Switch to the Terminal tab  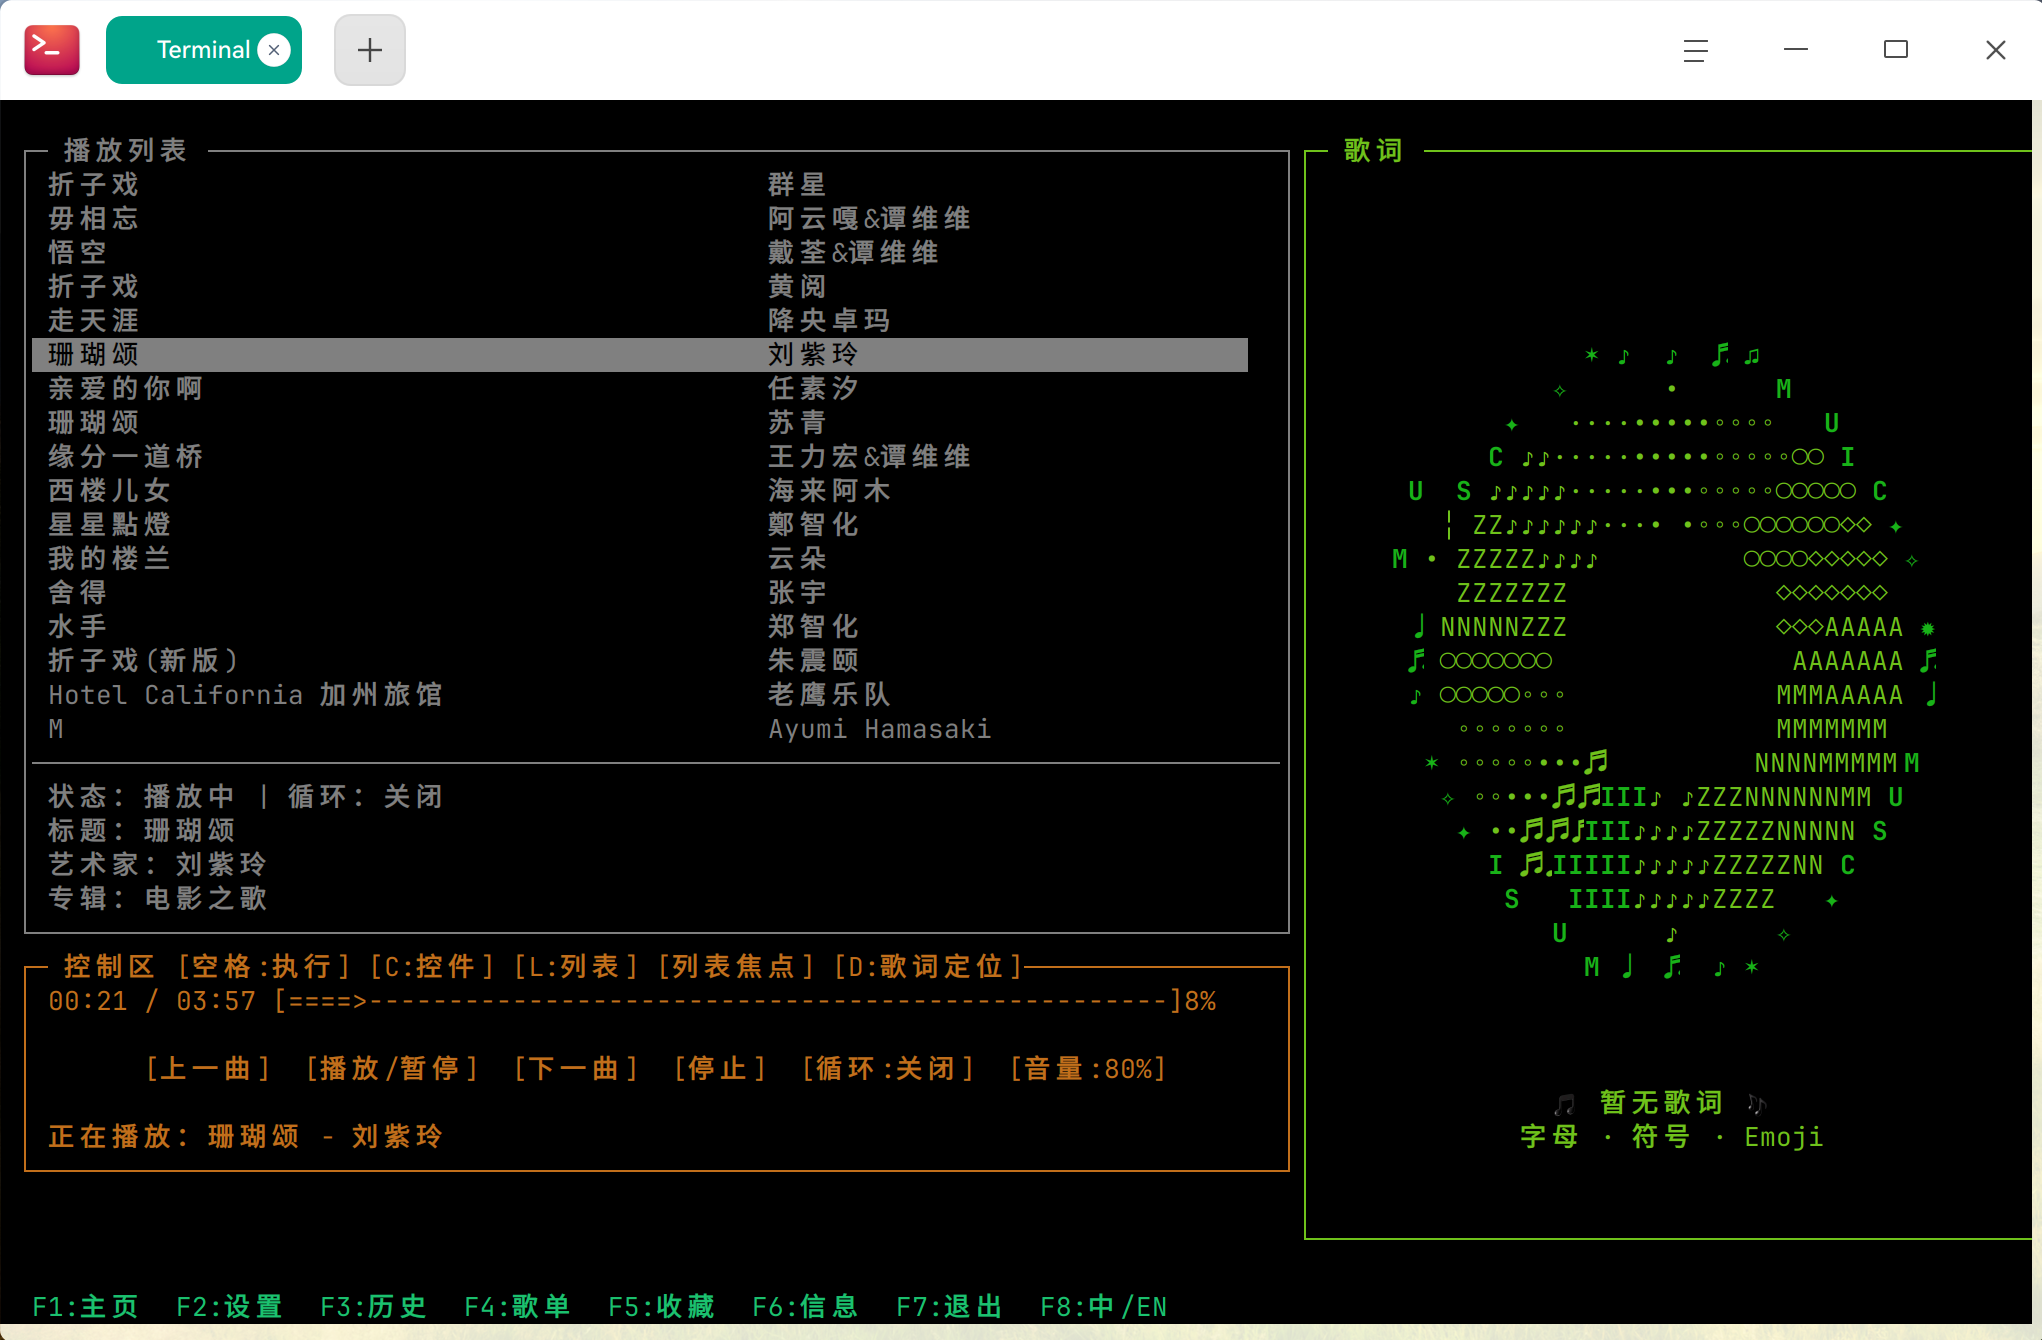[203, 49]
